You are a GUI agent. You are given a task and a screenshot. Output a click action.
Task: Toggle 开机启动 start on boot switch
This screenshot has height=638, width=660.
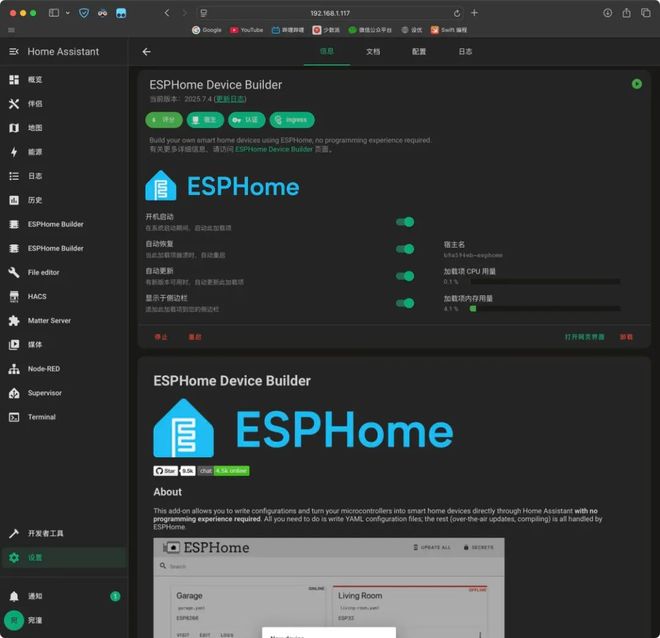tap(405, 222)
